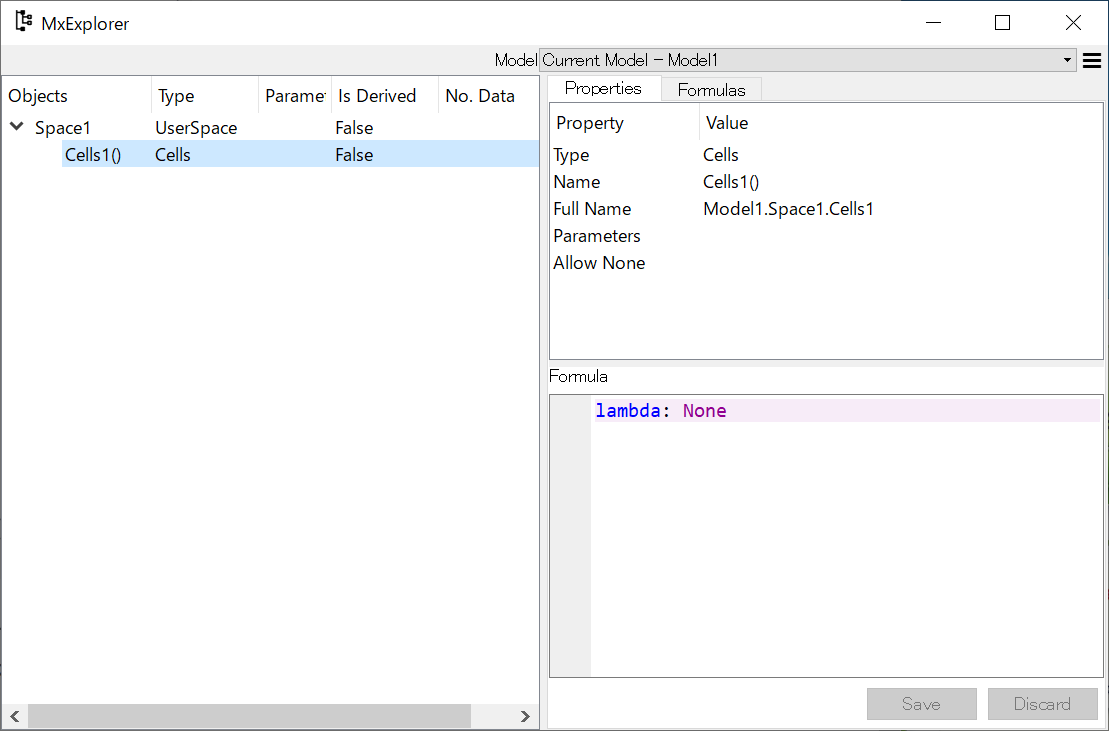1109x731 pixels.
Task: Select the Cells1() tree item
Action: click(x=92, y=155)
